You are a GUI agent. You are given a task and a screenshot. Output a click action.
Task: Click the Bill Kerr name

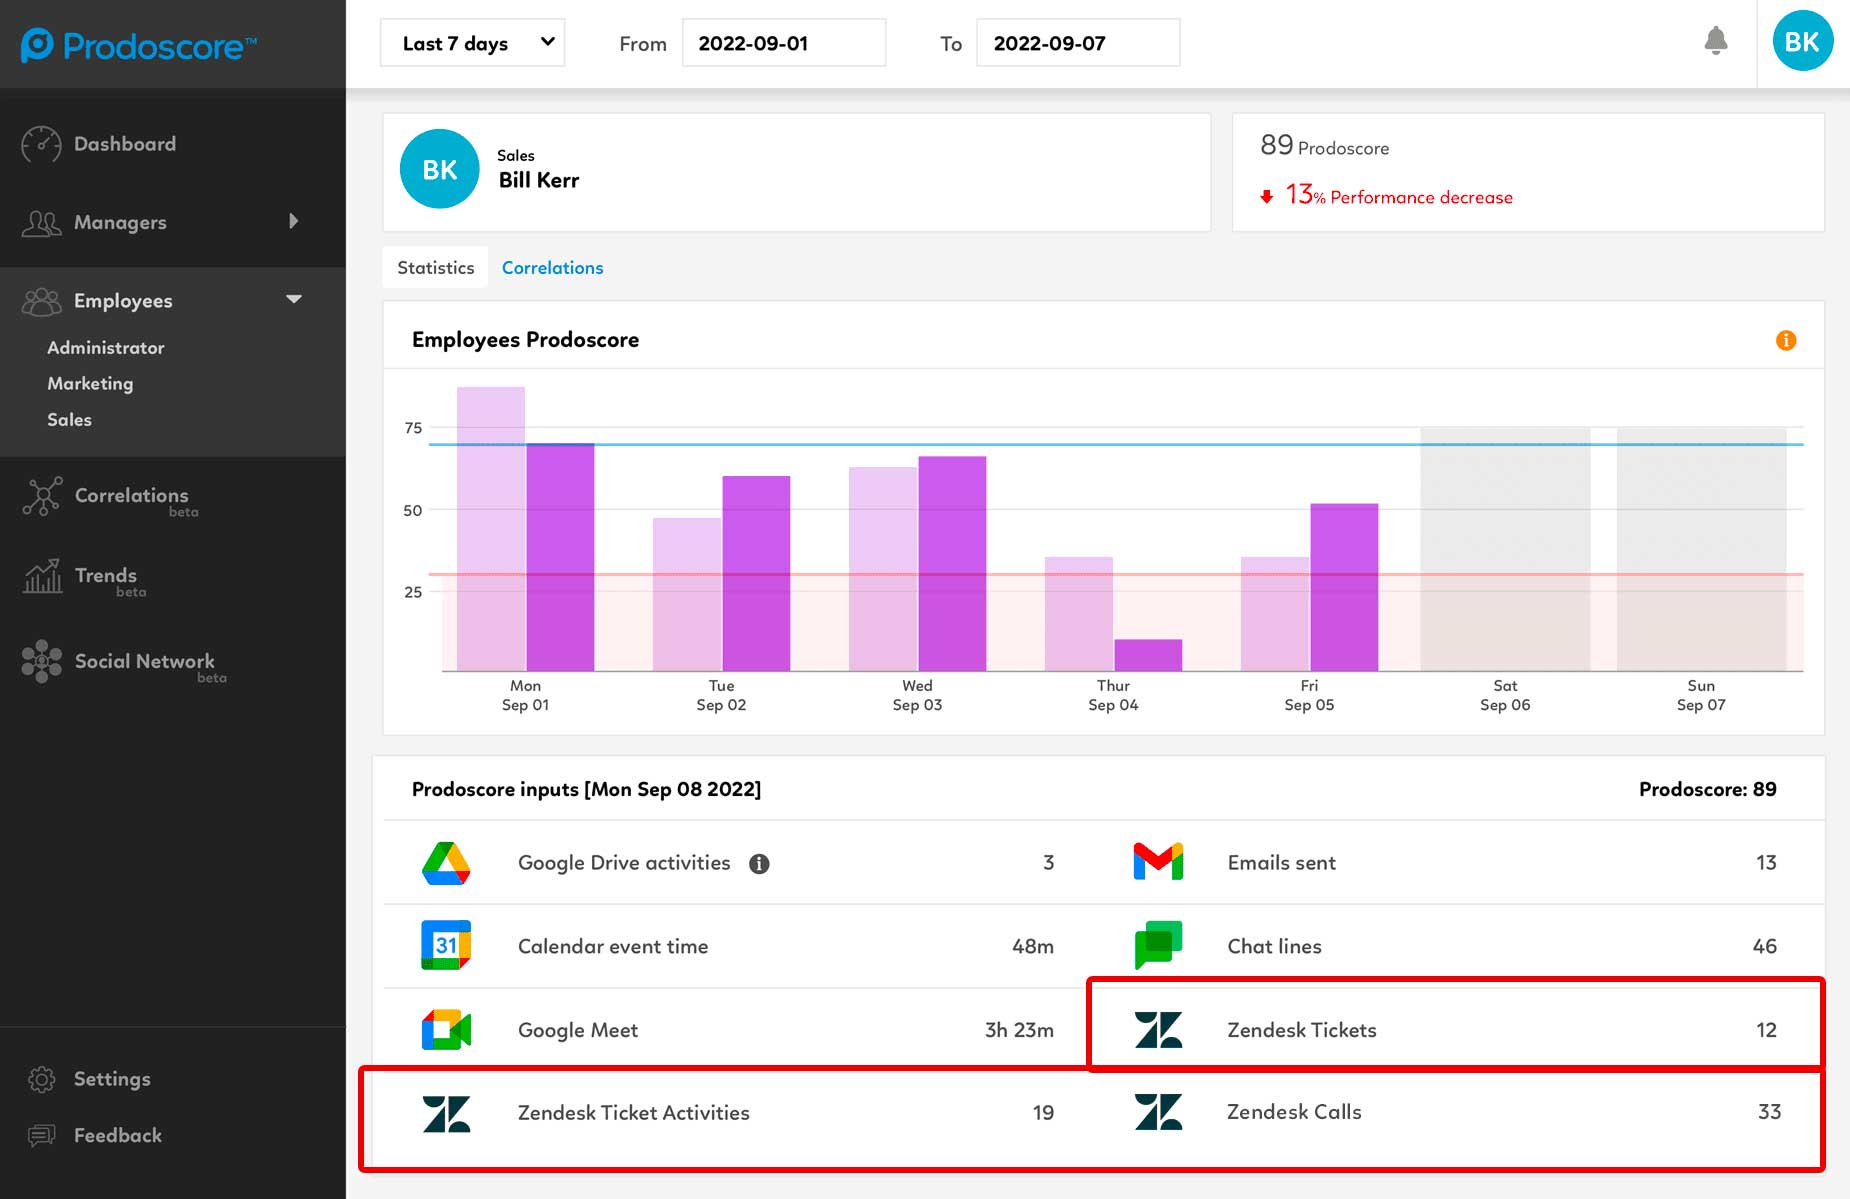[539, 180]
